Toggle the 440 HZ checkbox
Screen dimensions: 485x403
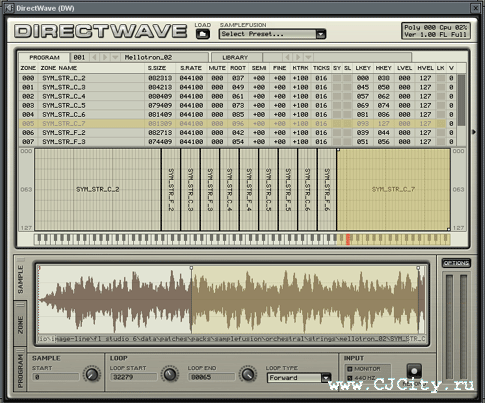350,378
